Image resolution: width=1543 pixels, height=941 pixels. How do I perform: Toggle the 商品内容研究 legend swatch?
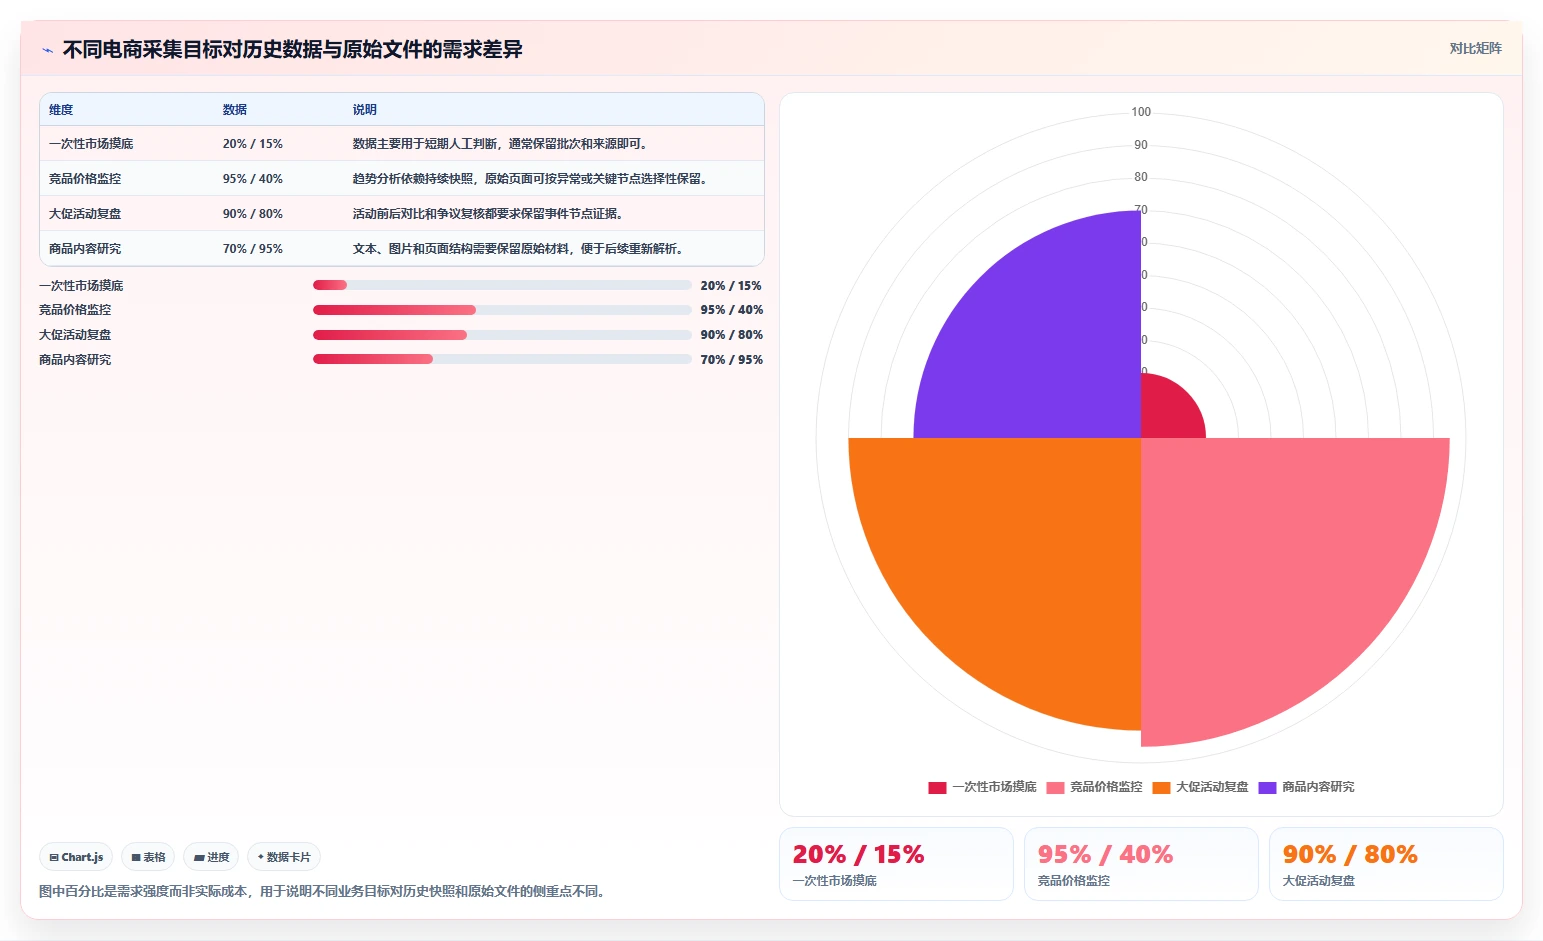tap(1267, 787)
